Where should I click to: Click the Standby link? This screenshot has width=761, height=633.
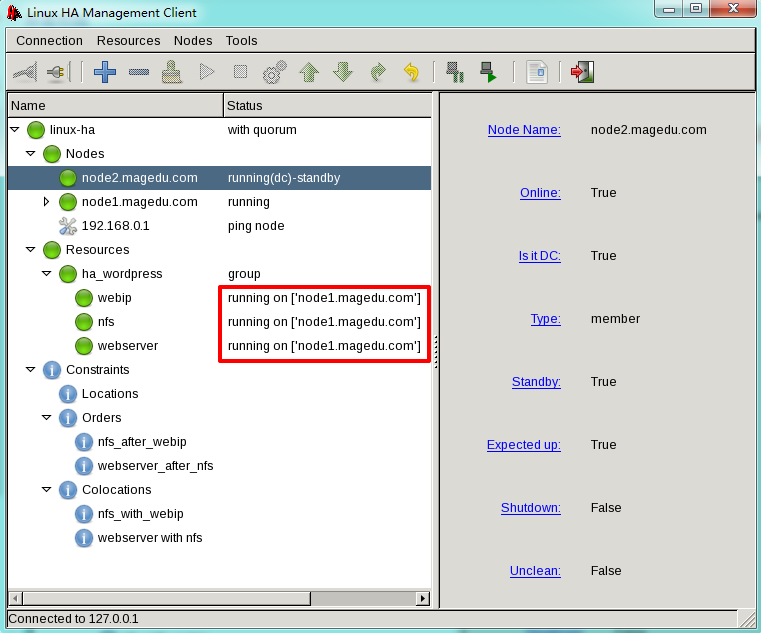point(536,382)
